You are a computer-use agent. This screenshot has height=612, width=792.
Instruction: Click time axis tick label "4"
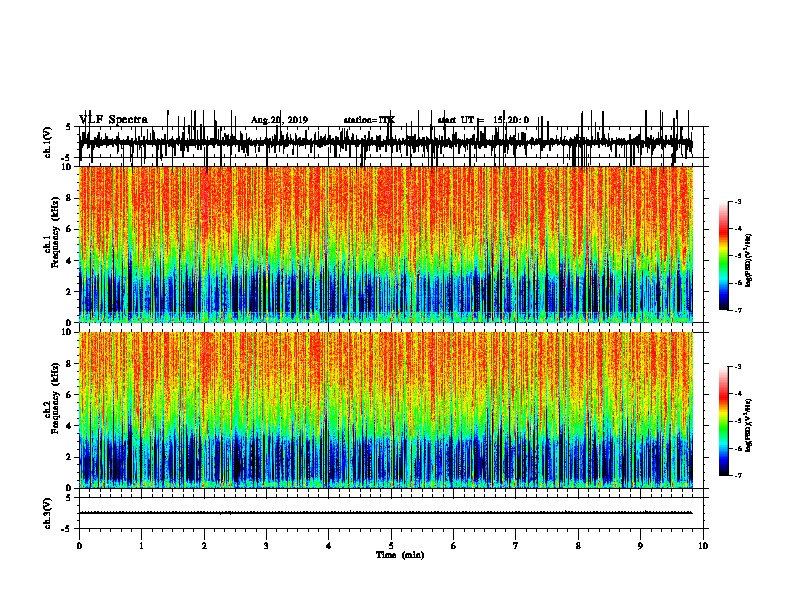(329, 546)
